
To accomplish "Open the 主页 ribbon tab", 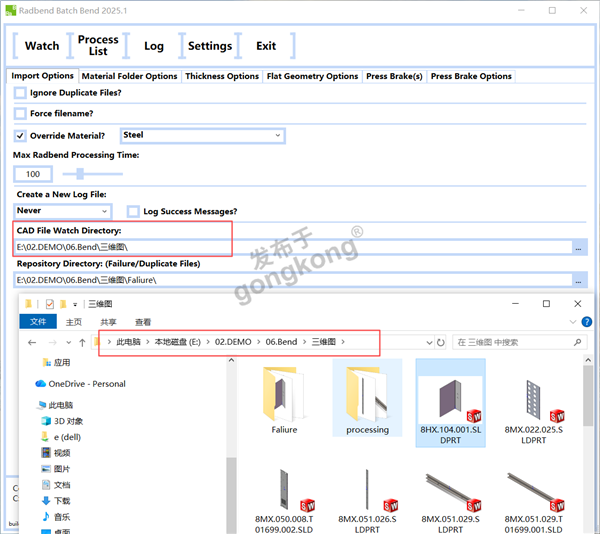I will pyautogui.click(x=73, y=322).
